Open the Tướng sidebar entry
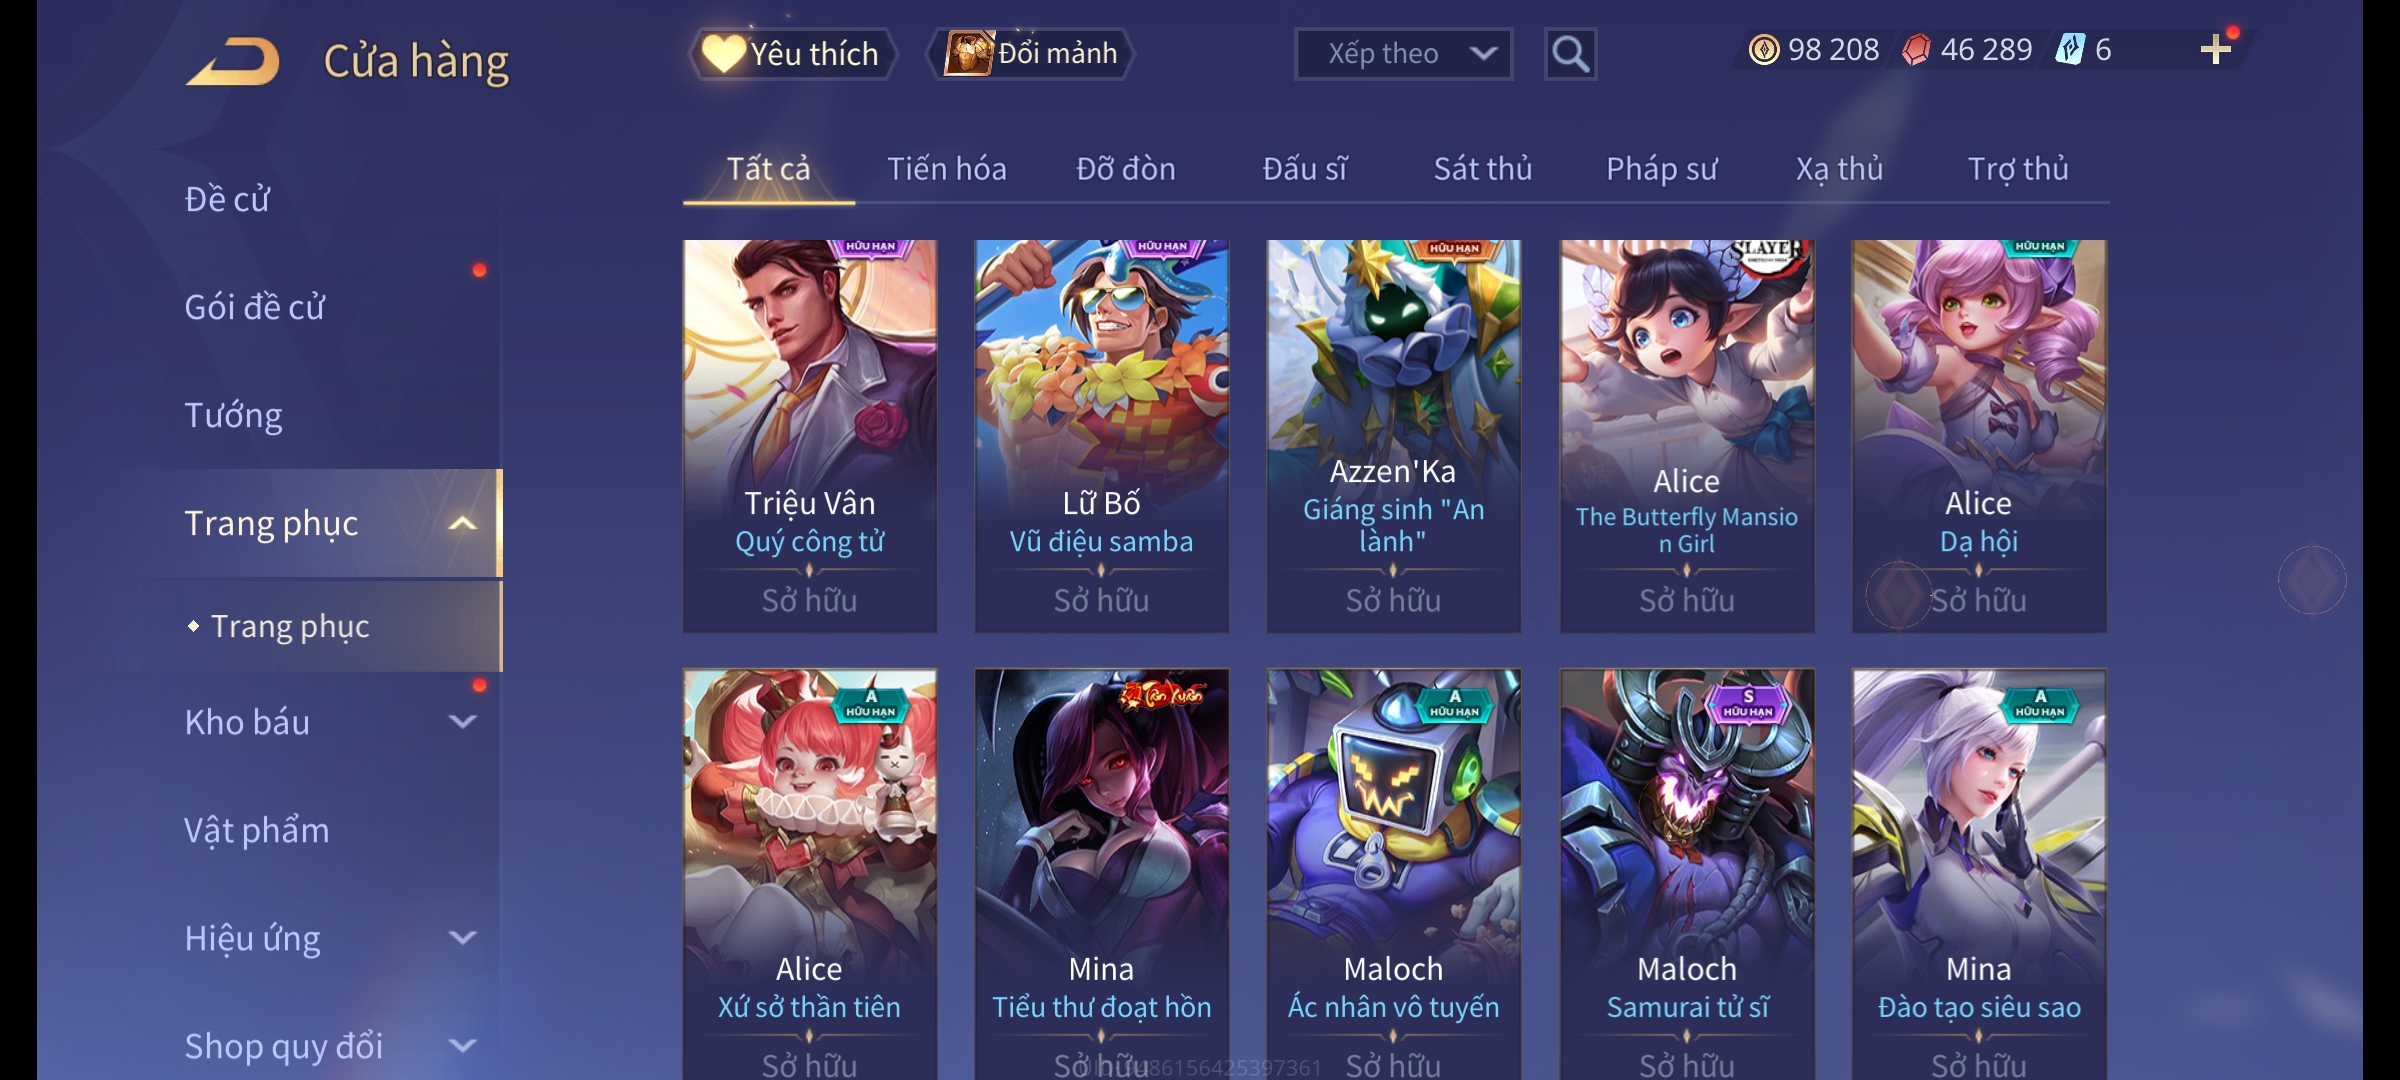Screen dimensions: 2400x1080 (233, 415)
